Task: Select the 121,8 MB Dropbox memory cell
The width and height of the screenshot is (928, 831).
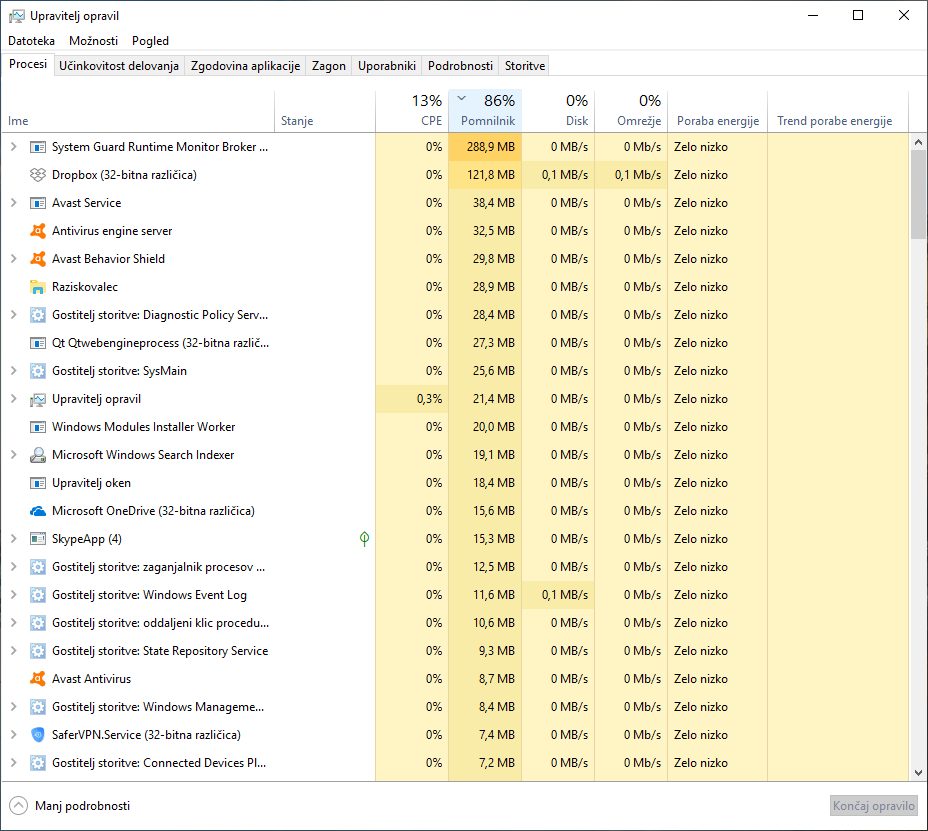Action: click(485, 175)
